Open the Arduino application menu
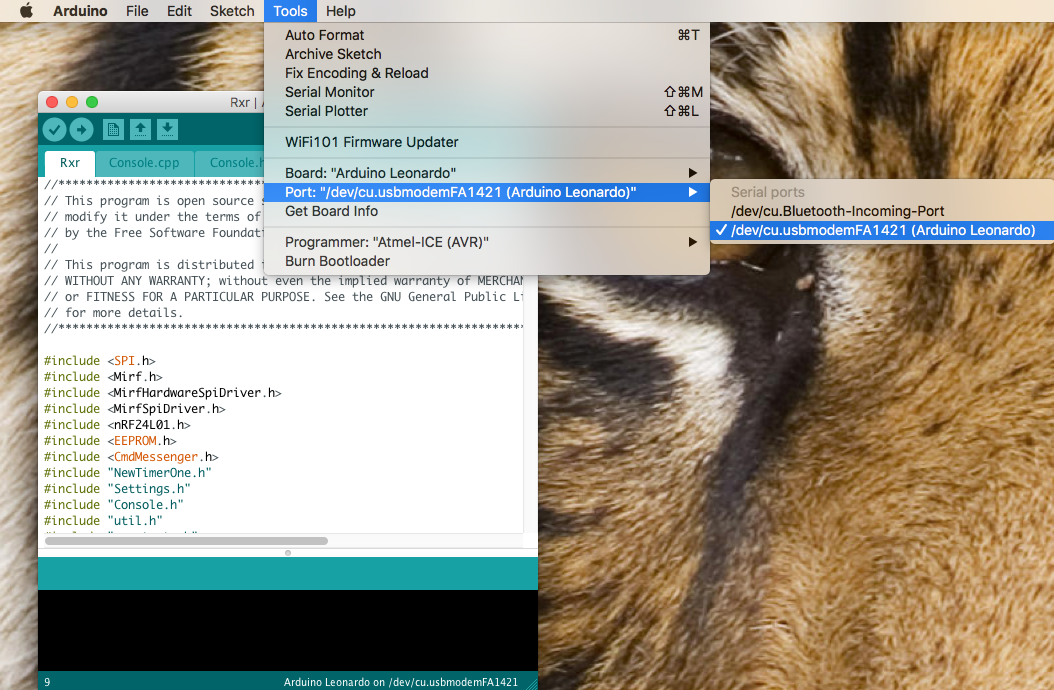This screenshot has width=1054, height=690. tap(80, 11)
